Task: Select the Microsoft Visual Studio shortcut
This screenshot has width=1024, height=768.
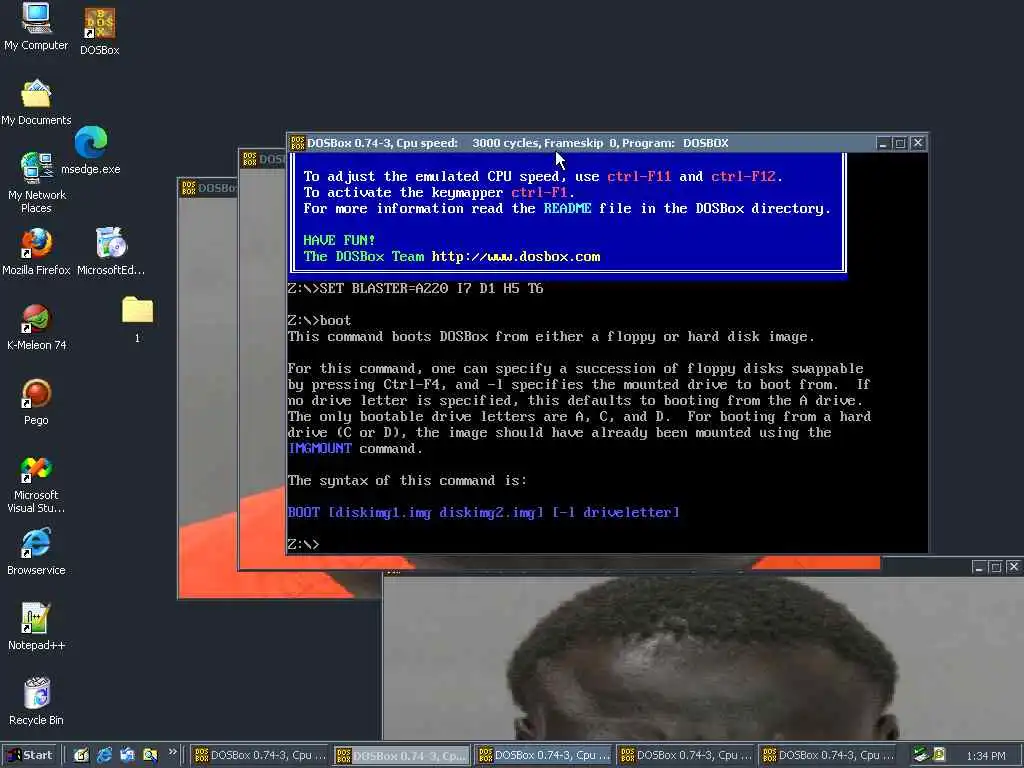Action: click(37, 485)
